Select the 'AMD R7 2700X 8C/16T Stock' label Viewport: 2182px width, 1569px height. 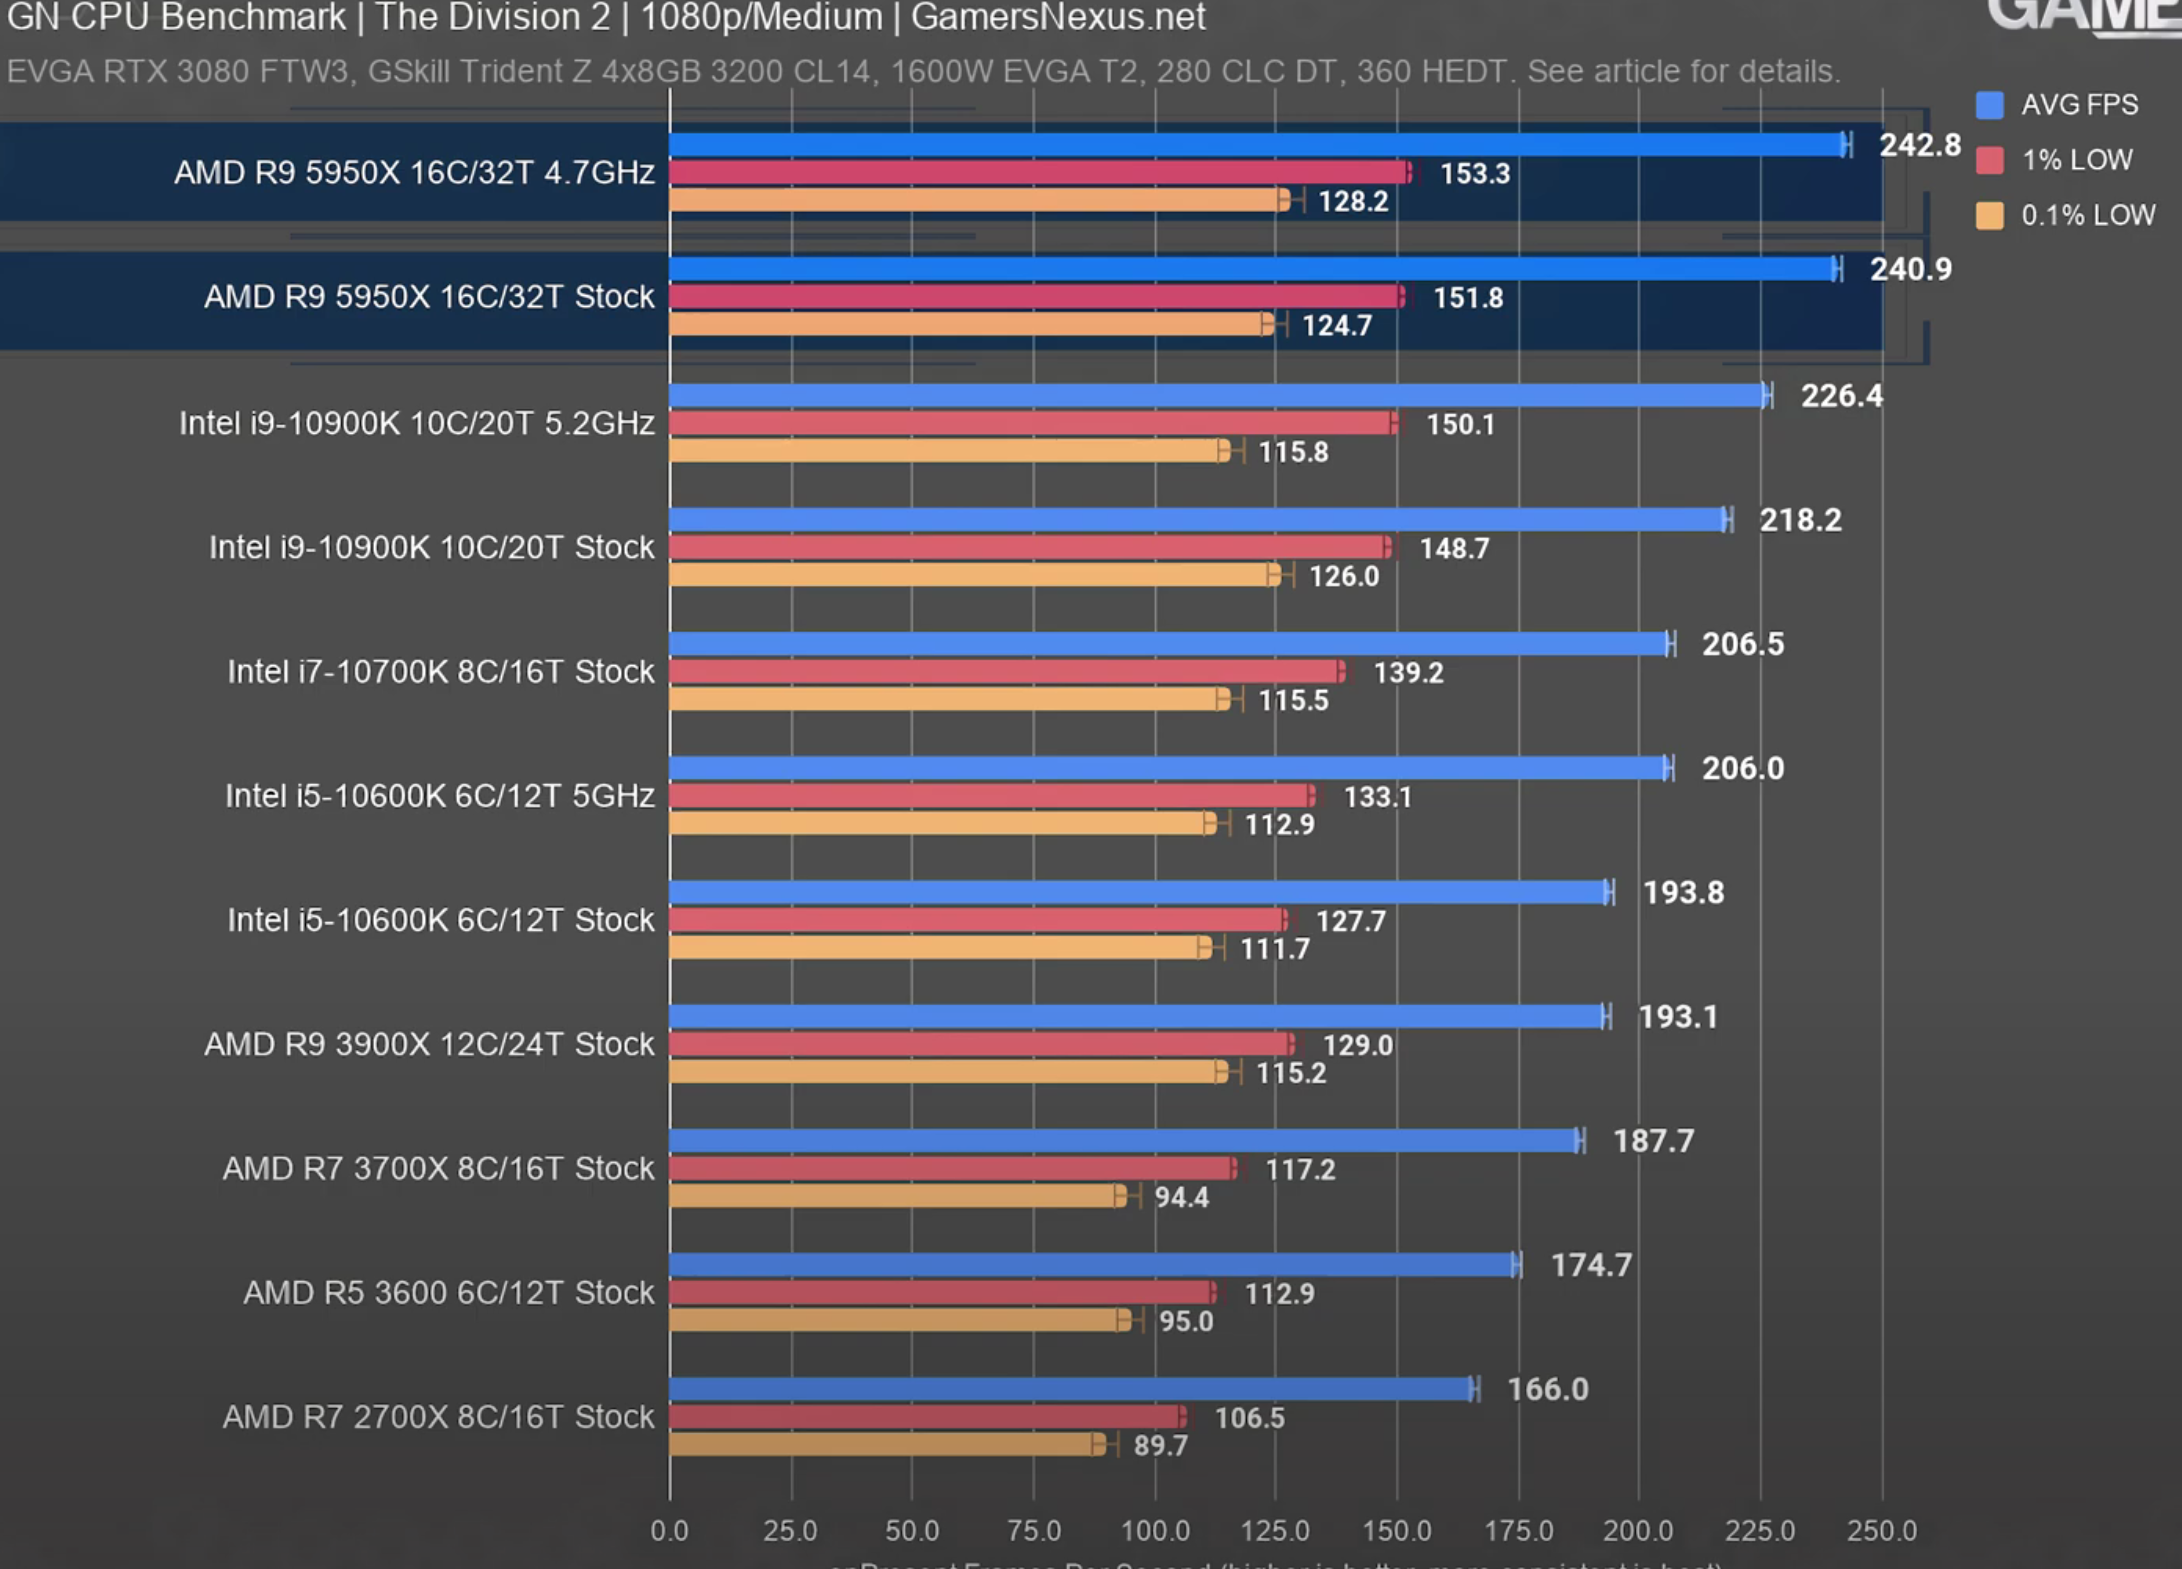438,1417
